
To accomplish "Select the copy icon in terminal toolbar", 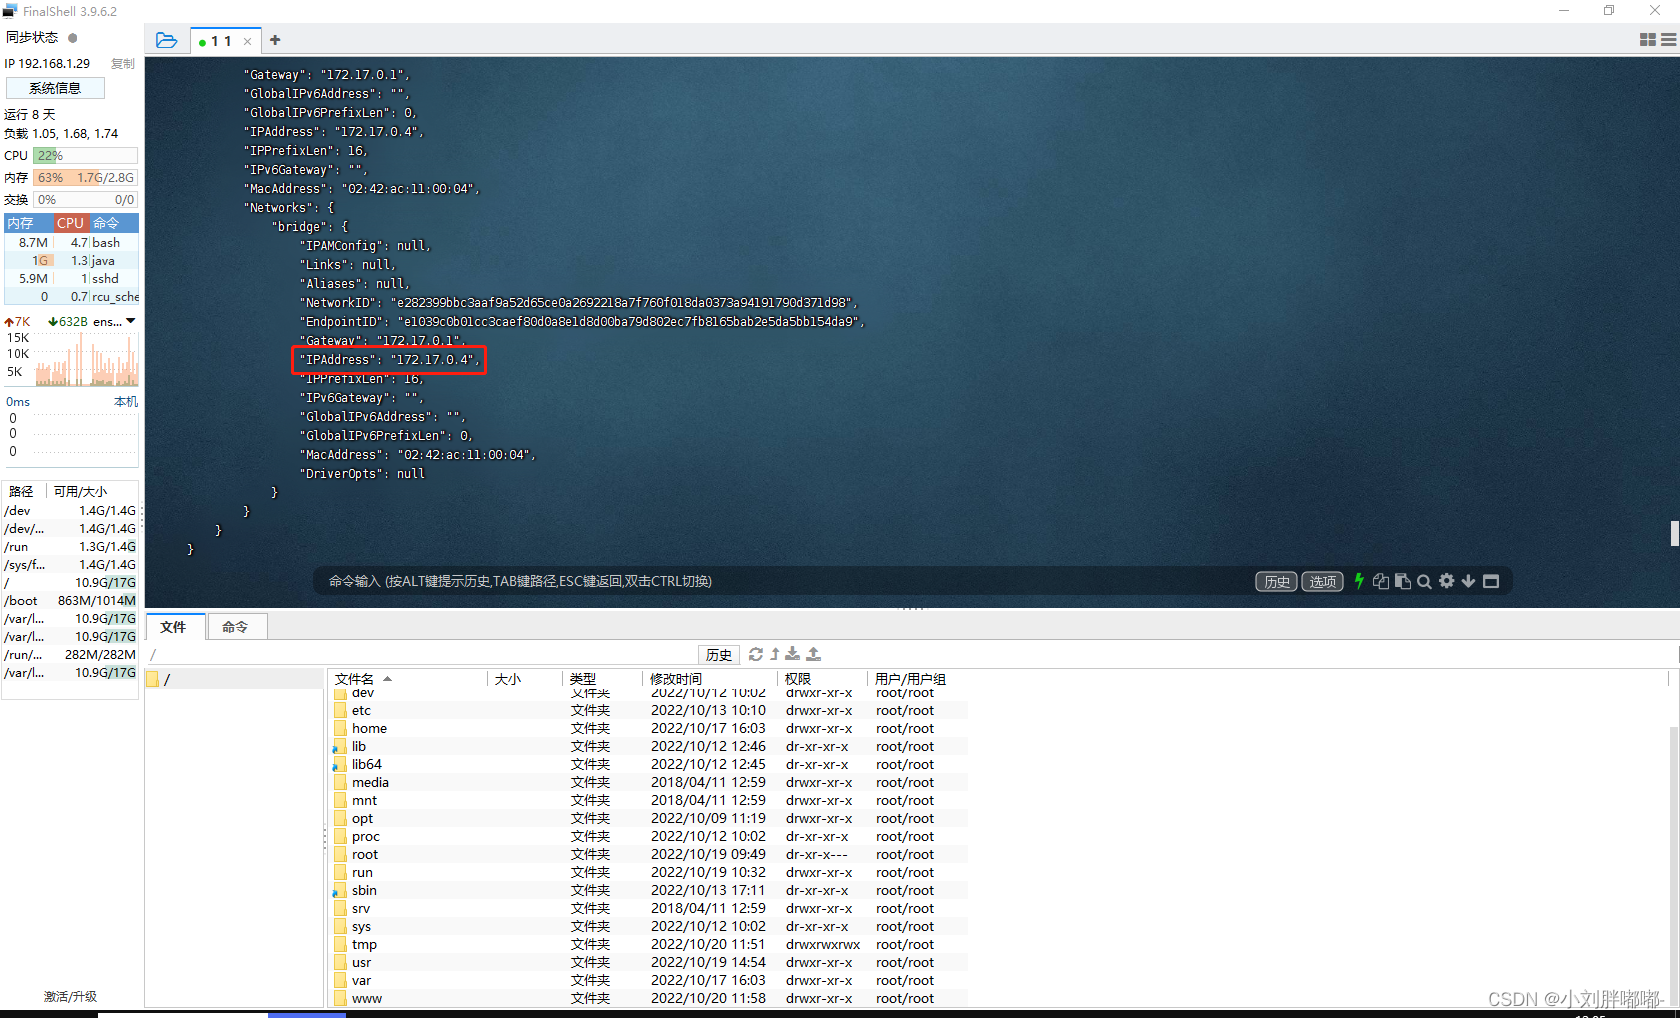I will [x=1381, y=581].
